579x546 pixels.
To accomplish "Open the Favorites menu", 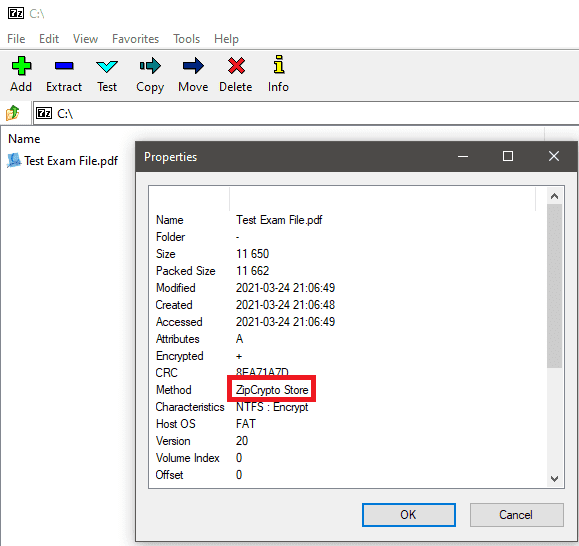I will click(136, 39).
